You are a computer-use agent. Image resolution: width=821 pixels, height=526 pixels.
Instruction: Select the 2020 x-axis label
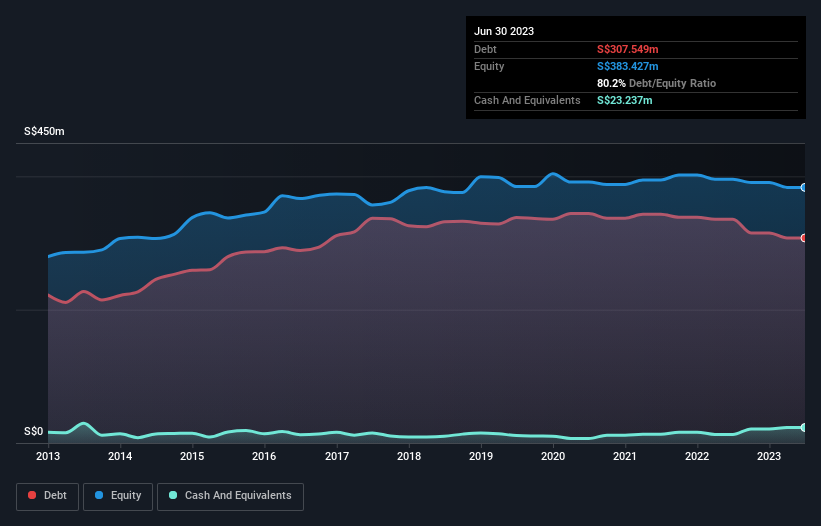tap(553, 456)
